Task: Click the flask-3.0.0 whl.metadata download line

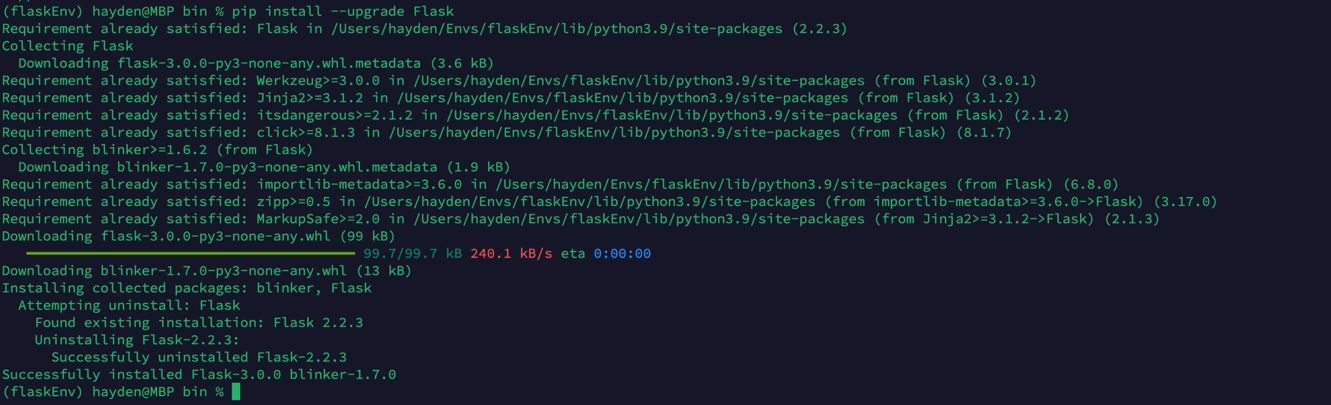Action: coord(255,63)
